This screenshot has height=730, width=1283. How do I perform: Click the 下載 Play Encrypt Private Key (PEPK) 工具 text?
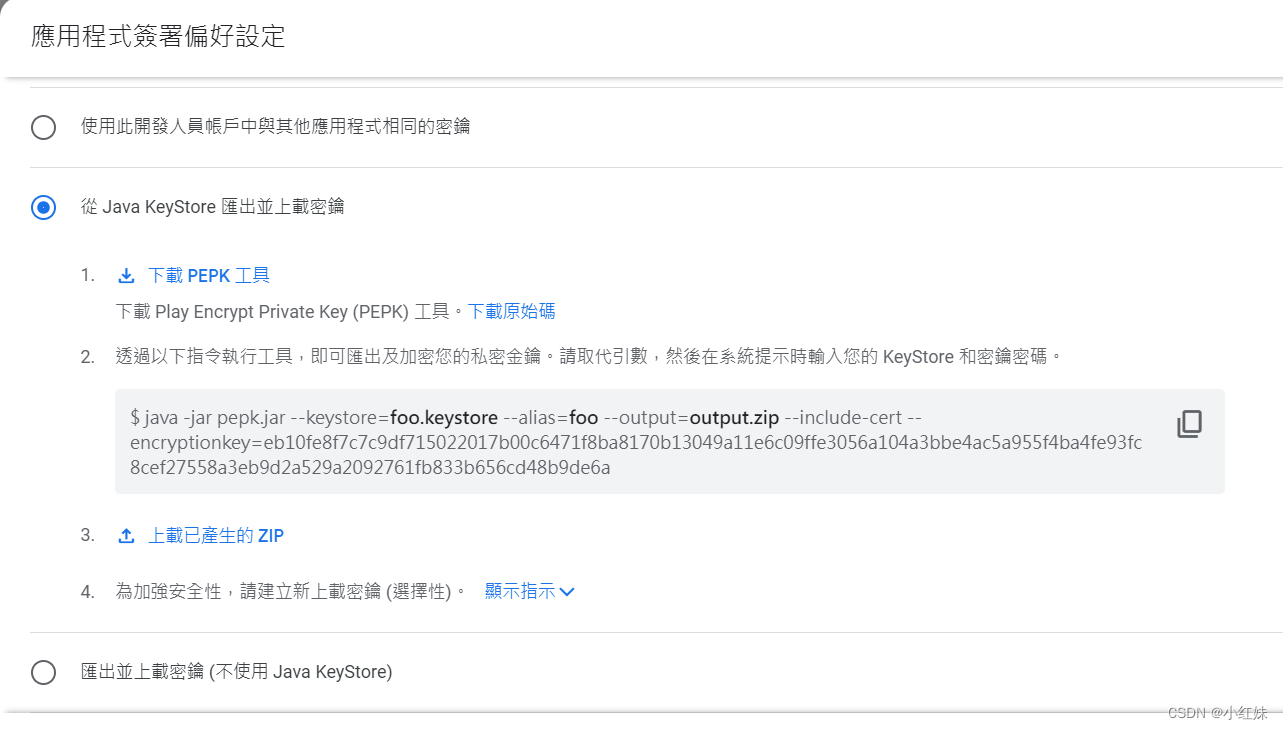291,311
